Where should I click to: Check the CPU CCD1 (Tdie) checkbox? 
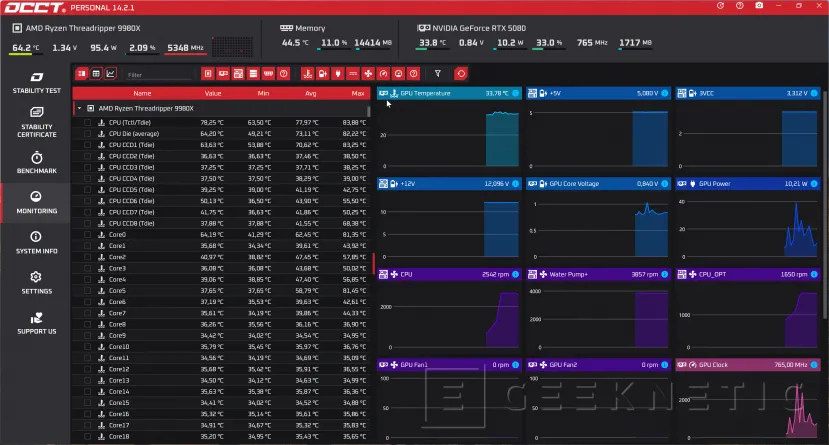point(87,145)
